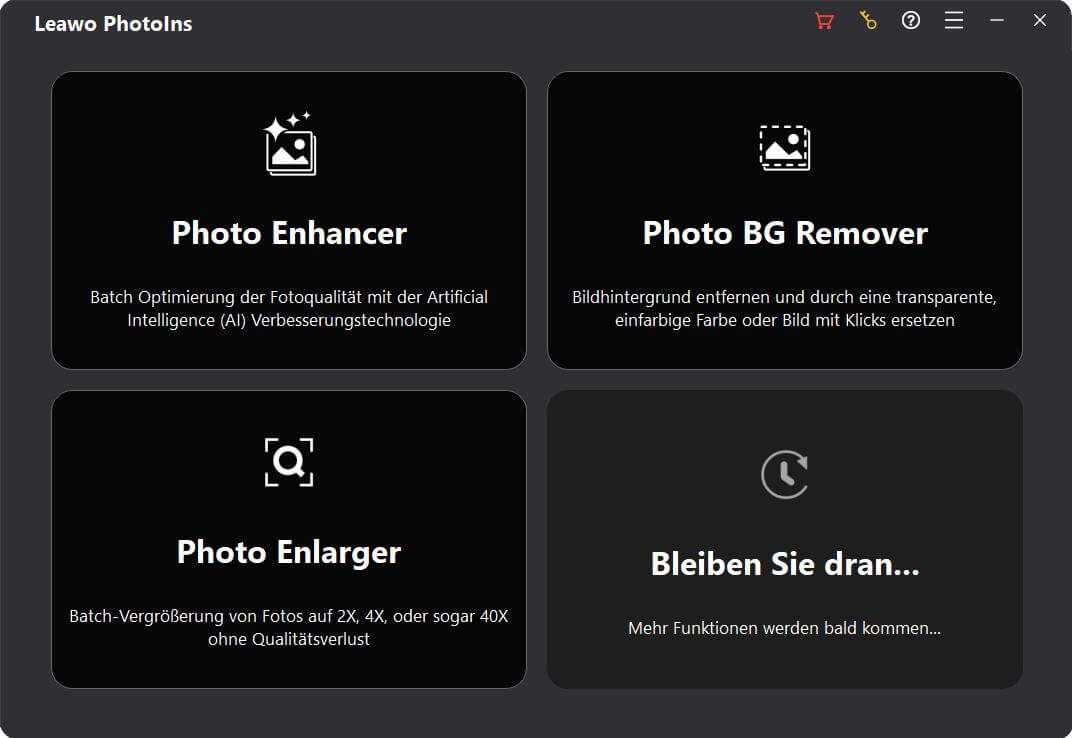Open the help question mark icon

tap(911, 21)
